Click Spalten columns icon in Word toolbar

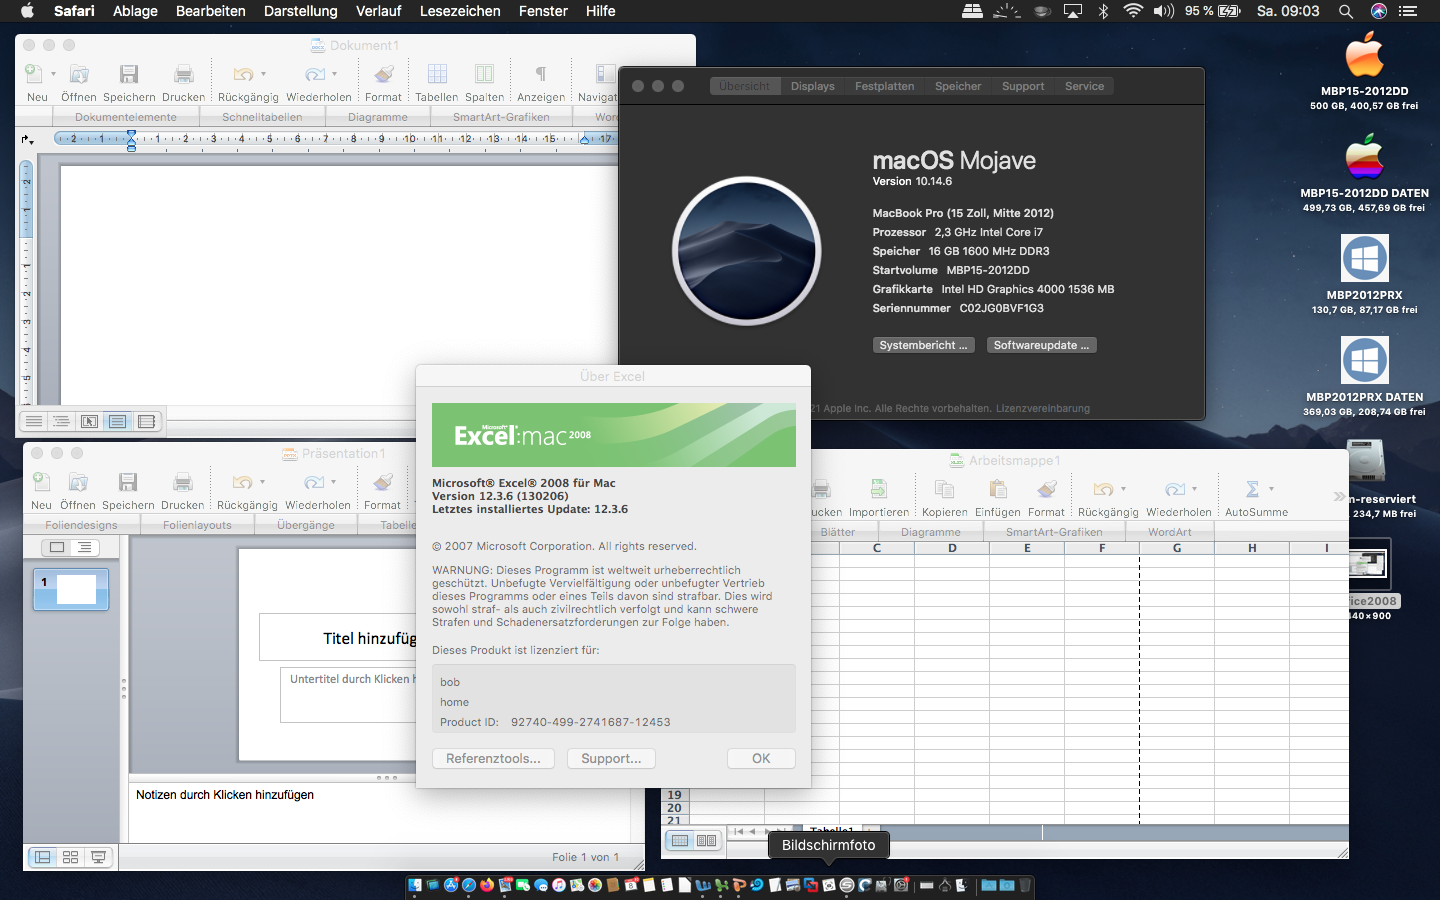tap(484, 74)
